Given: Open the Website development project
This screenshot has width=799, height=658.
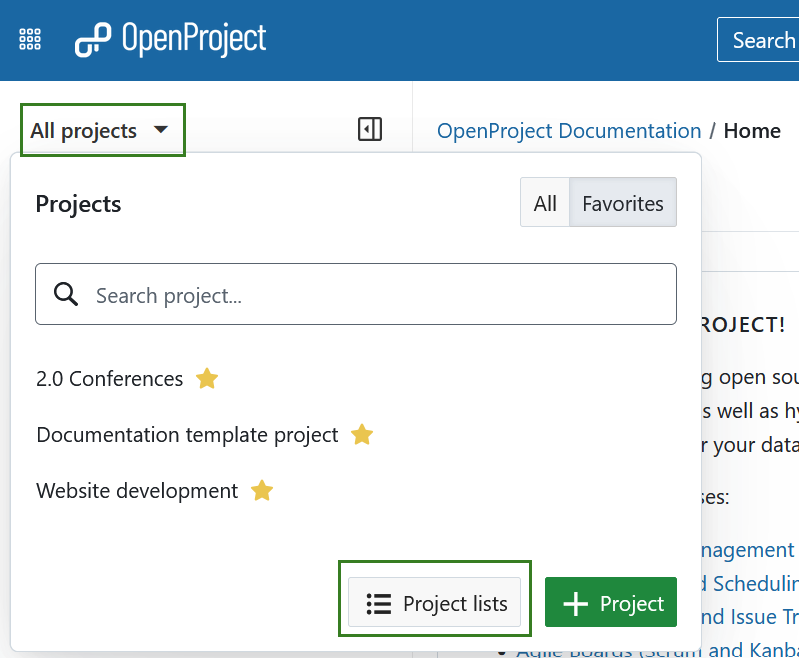Looking at the screenshot, I should coord(137,491).
